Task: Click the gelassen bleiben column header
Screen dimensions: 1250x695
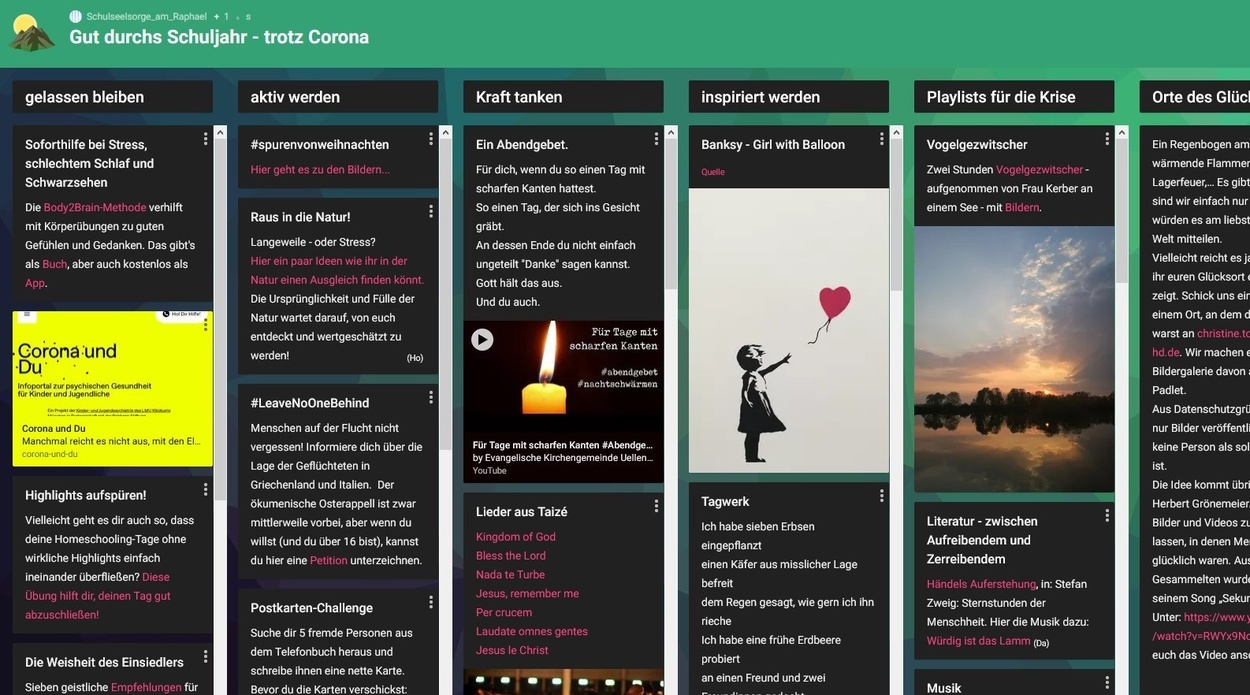Action: coord(112,97)
